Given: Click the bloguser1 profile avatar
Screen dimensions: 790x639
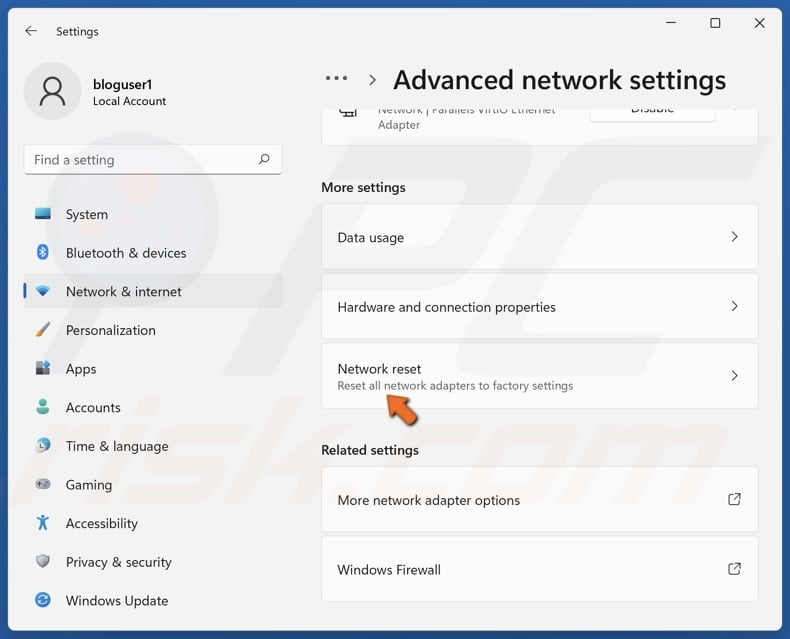Looking at the screenshot, I should [x=52, y=91].
